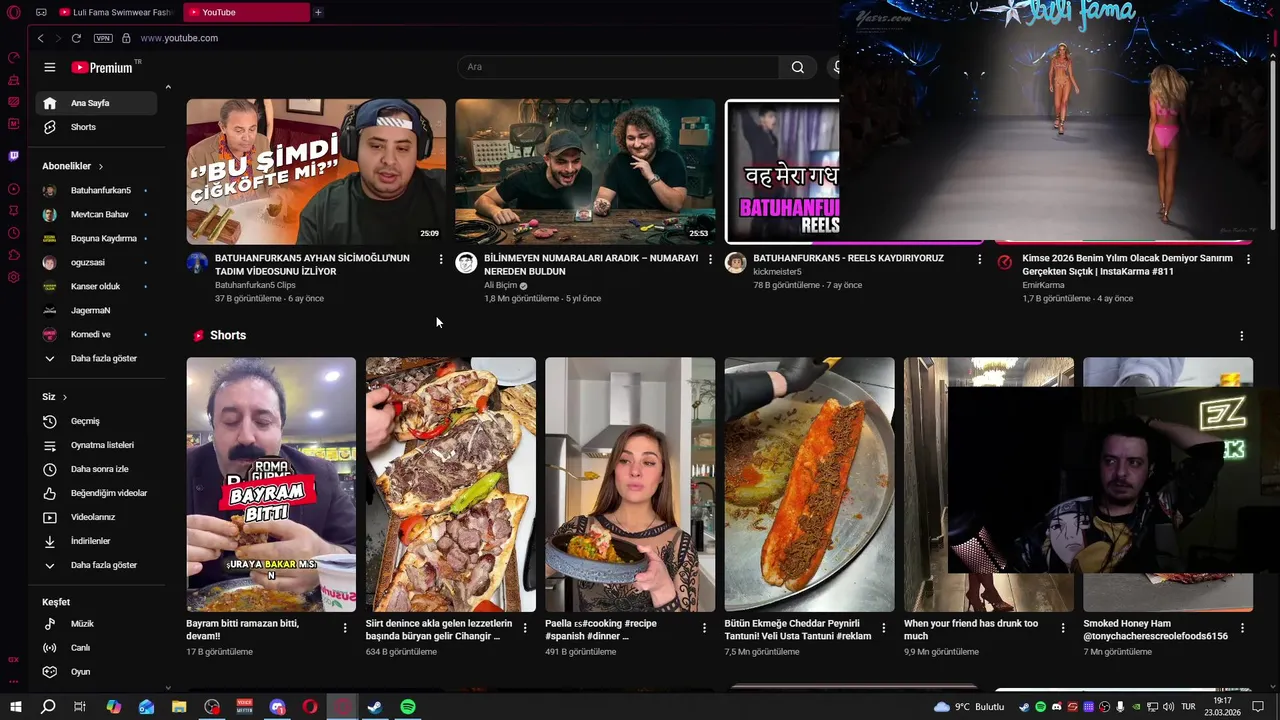Open GX Control speedometer in sidebar
Screen dimensions: 1280x720
click(14, 58)
